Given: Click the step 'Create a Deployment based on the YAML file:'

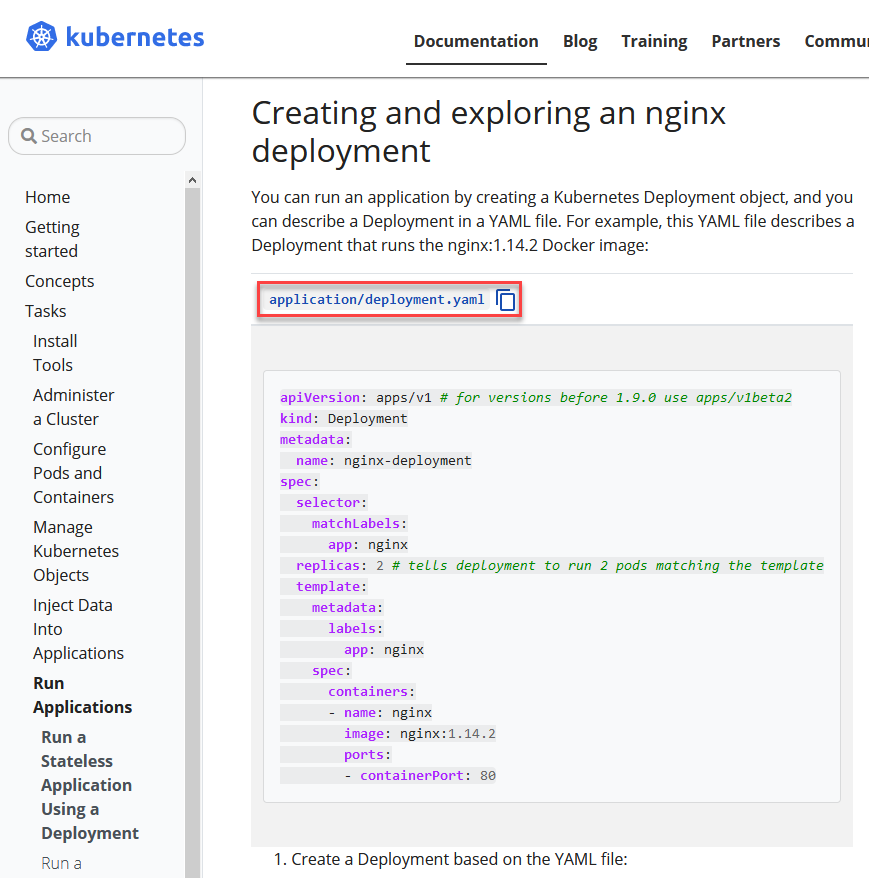Looking at the screenshot, I should 459,859.
